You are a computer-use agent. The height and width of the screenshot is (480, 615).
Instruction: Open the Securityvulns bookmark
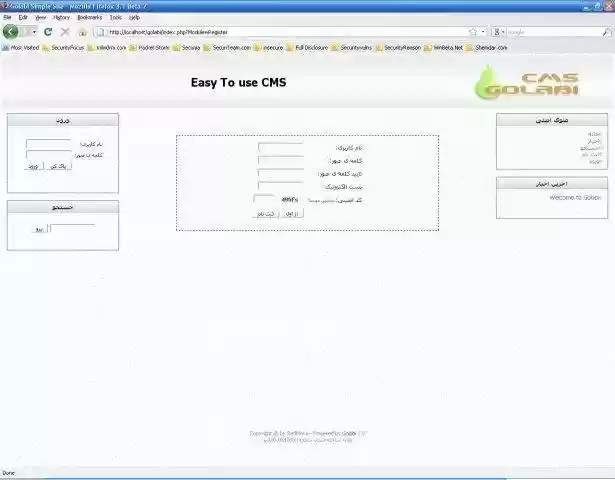(352, 47)
